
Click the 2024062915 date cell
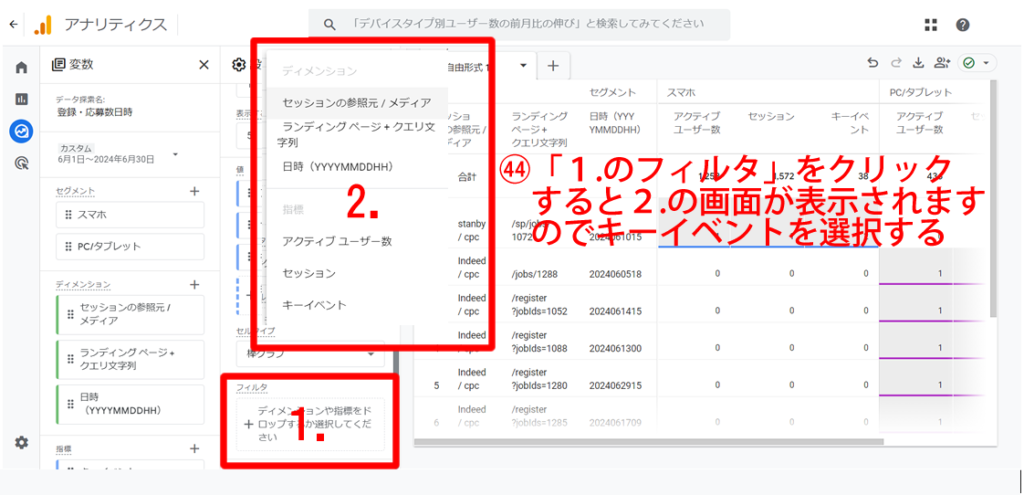coord(615,385)
